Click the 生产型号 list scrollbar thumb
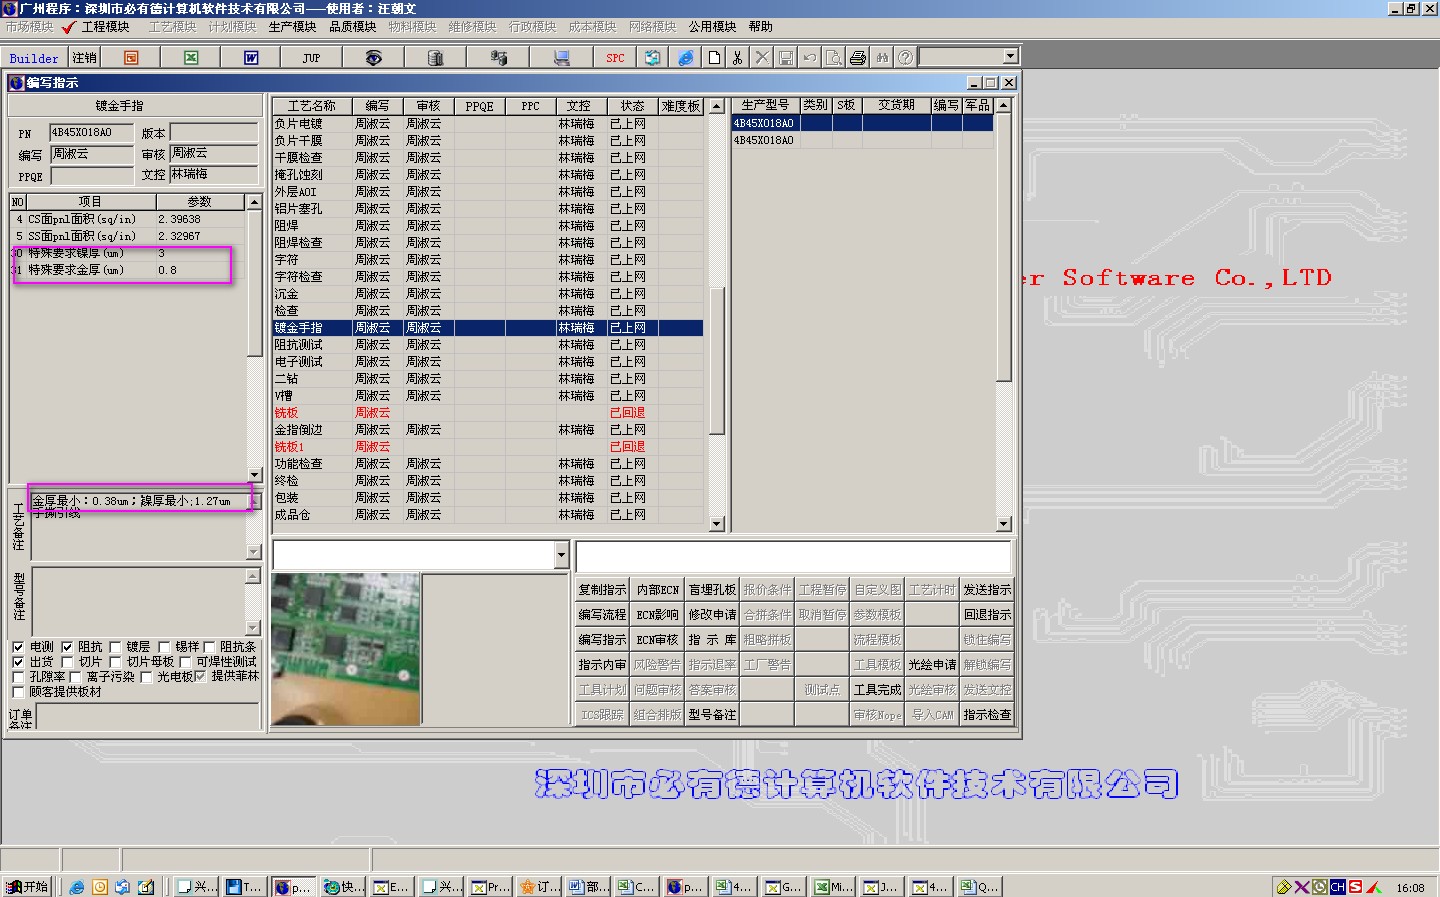 (x=1004, y=246)
